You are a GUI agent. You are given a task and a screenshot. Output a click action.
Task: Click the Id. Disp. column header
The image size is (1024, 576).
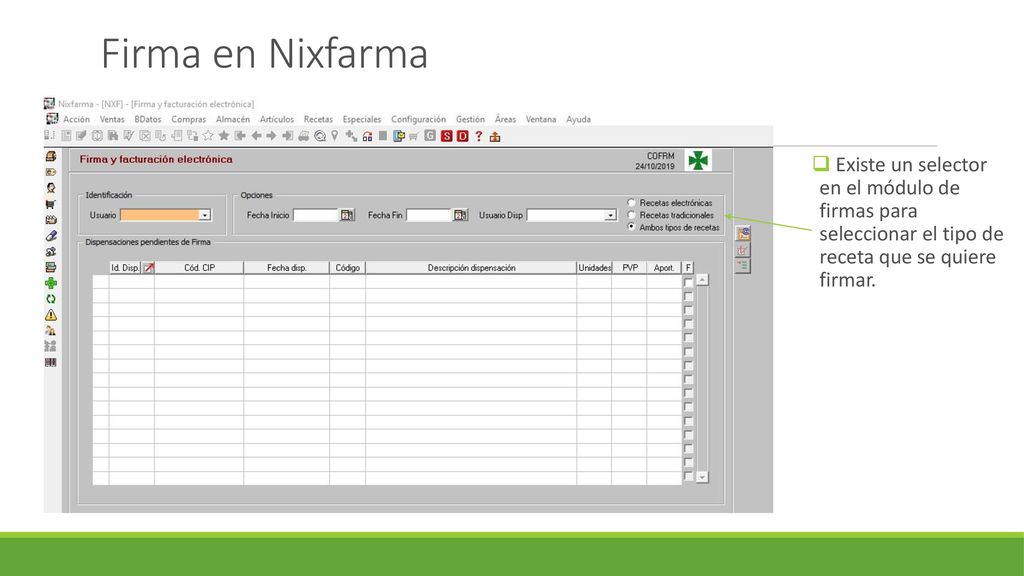[x=125, y=268]
